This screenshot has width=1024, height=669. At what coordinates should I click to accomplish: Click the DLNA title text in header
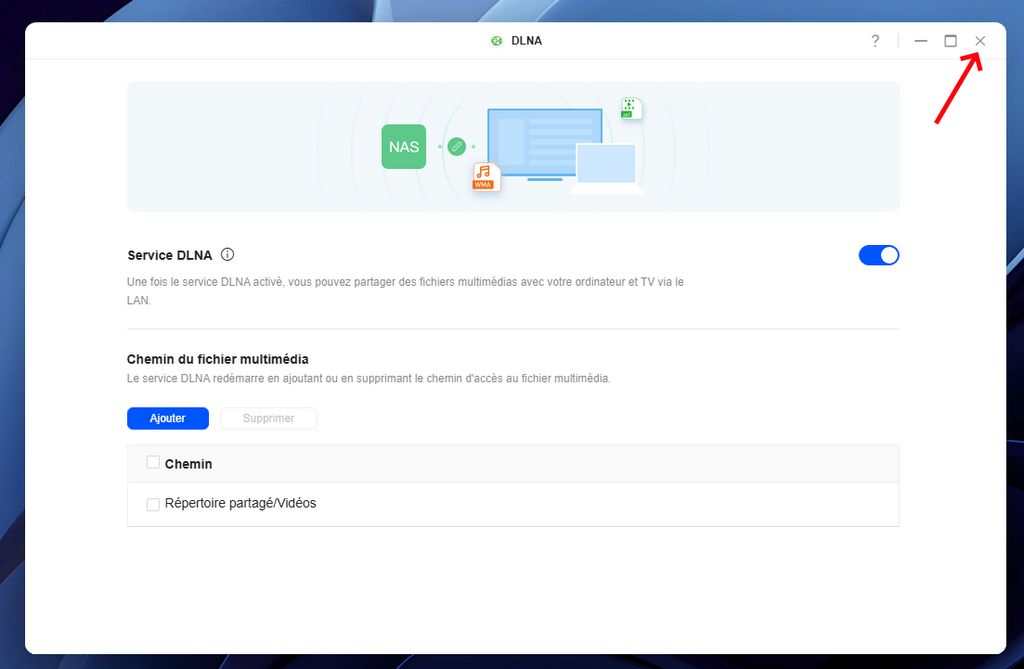coord(526,41)
